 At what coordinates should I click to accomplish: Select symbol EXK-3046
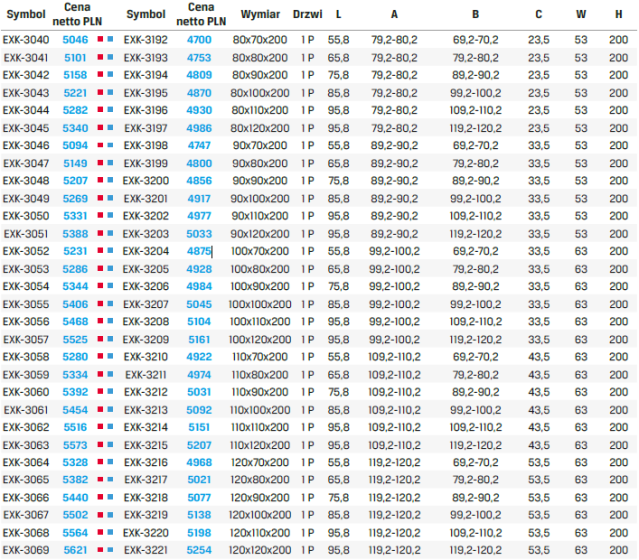(x=26, y=145)
